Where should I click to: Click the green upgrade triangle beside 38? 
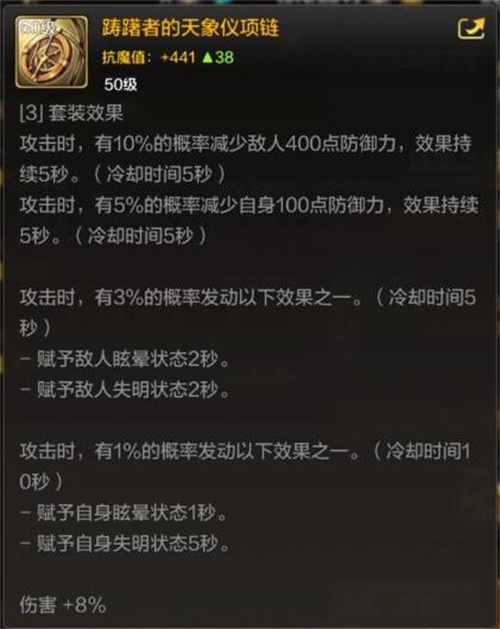click(x=207, y=58)
